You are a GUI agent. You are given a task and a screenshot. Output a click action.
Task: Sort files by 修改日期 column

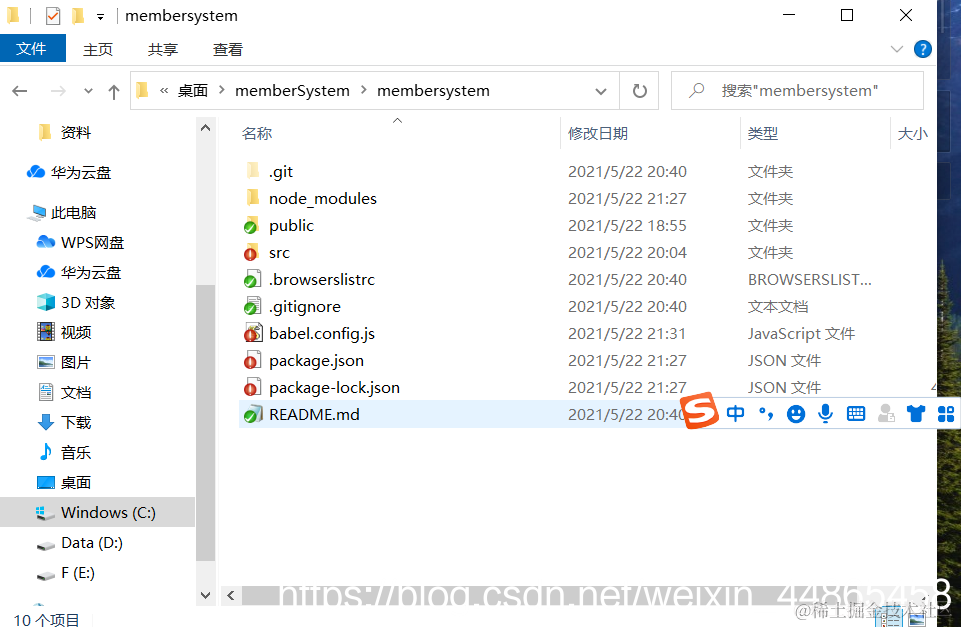tap(598, 134)
